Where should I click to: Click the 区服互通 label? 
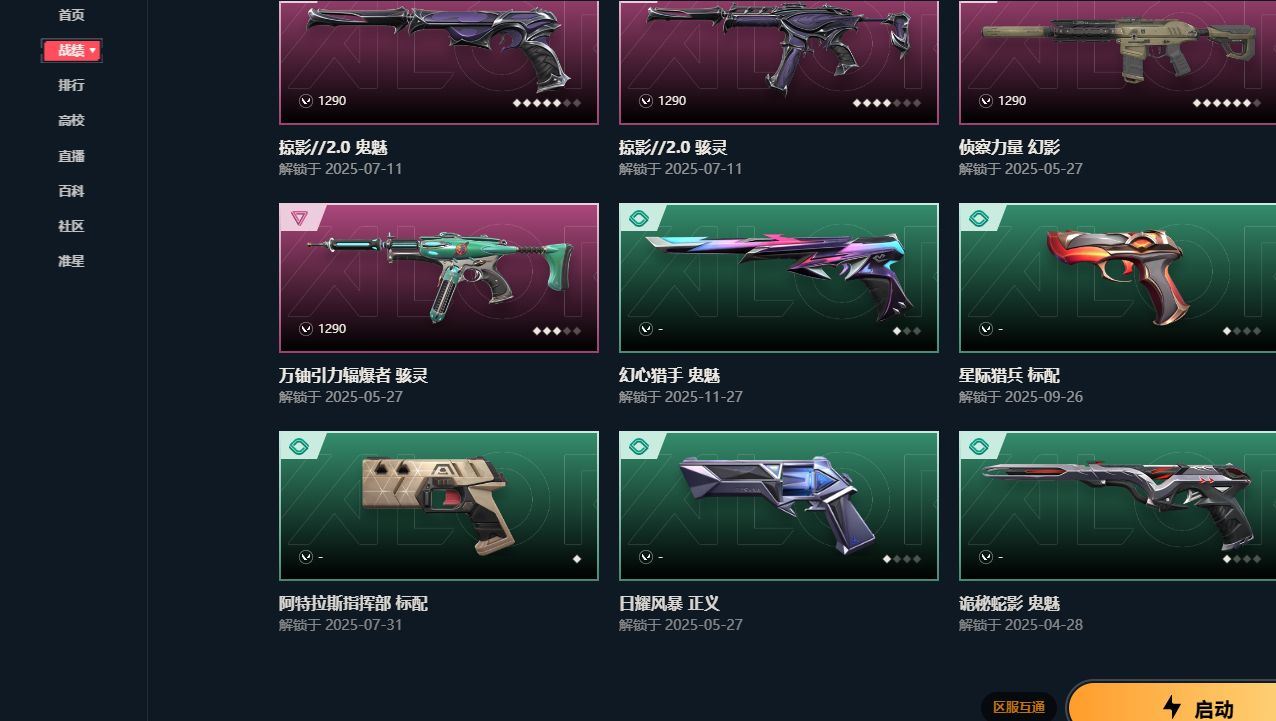coord(1019,707)
